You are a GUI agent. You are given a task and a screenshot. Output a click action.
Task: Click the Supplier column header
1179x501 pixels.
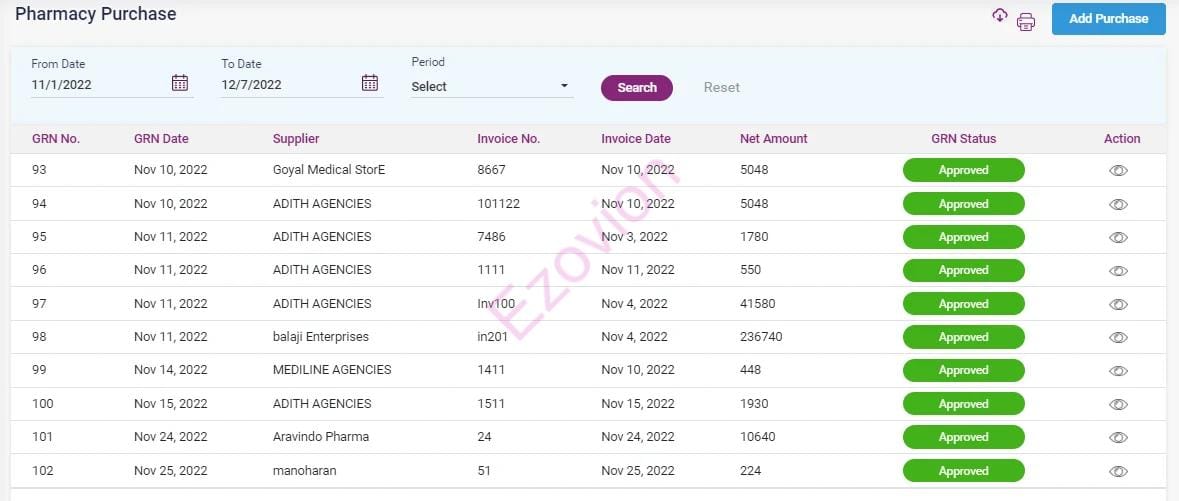pos(296,139)
